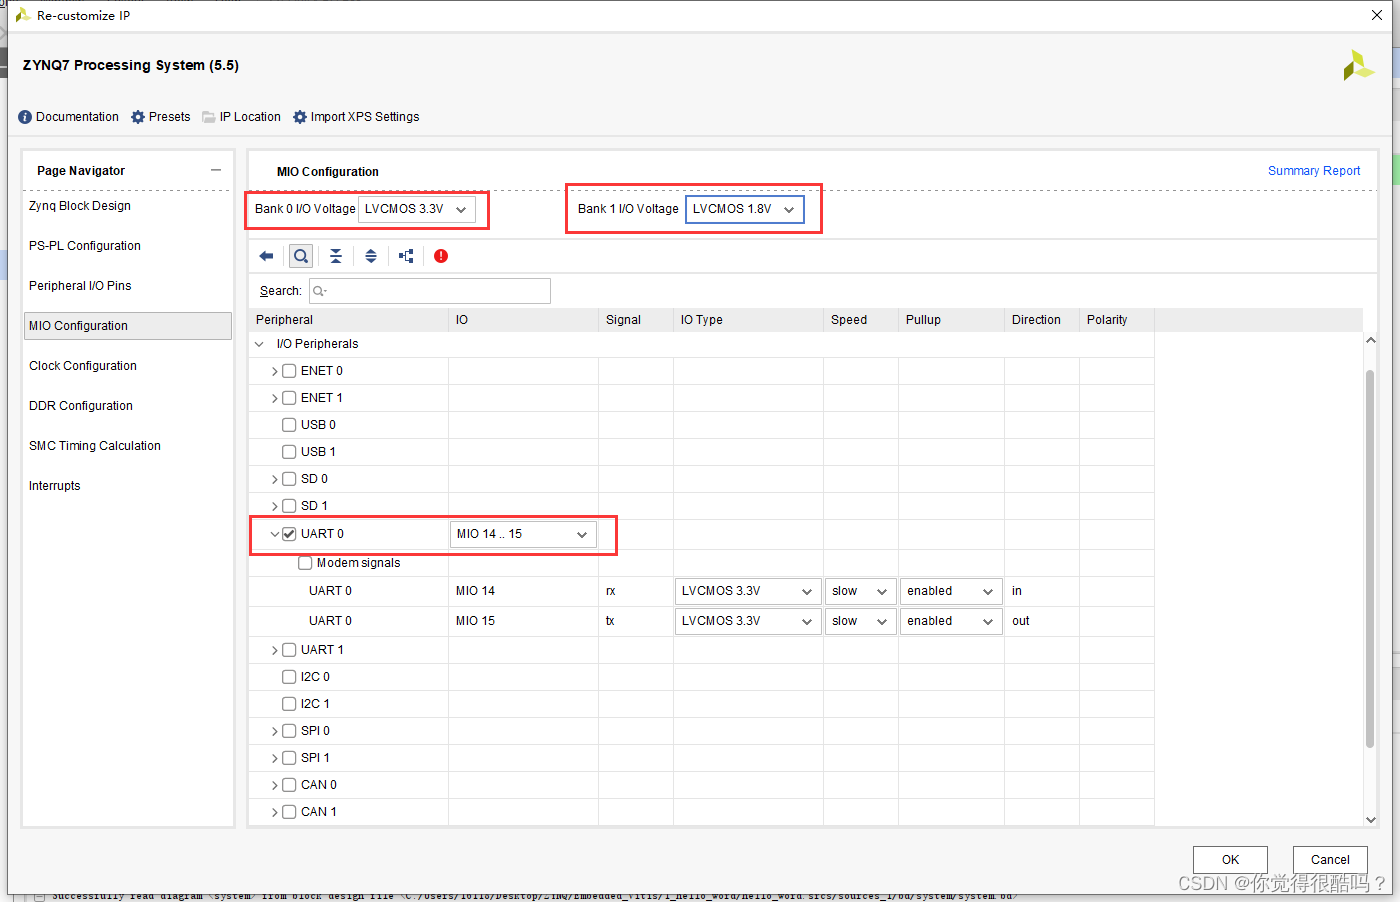The width and height of the screenshot is (1400, 902).
Task: Uncheck the UART 0 checkbox
Action: click(289, 534)
